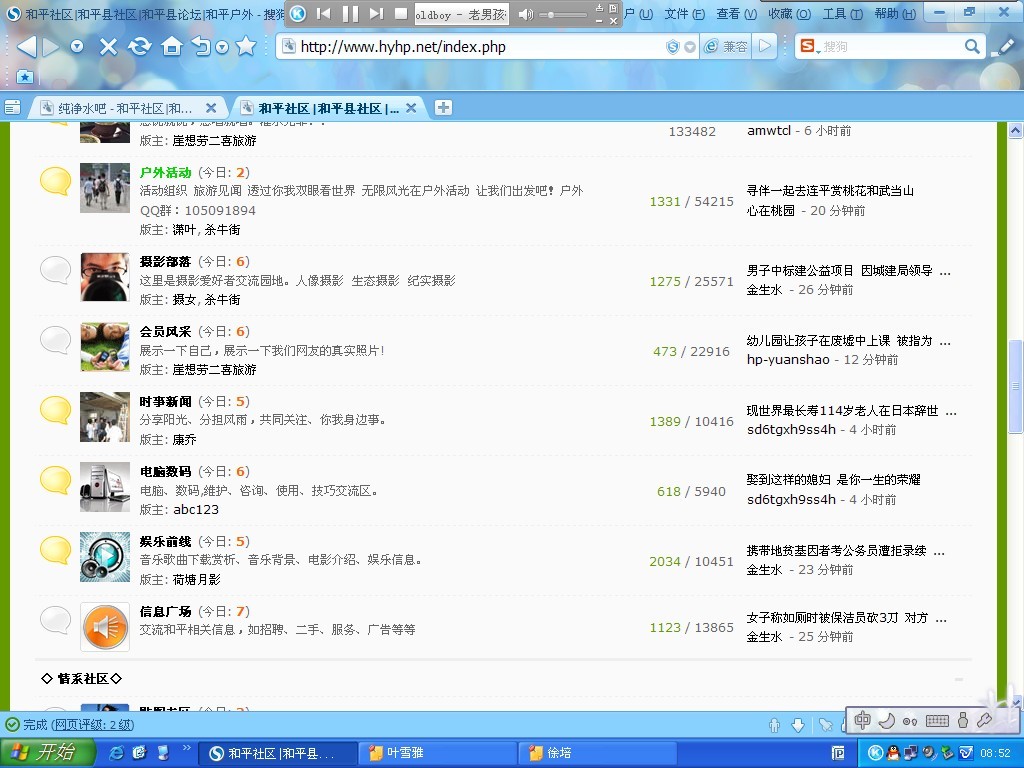Focus the 搜狗 search box

pyautogui.click(x=891, y=46)
